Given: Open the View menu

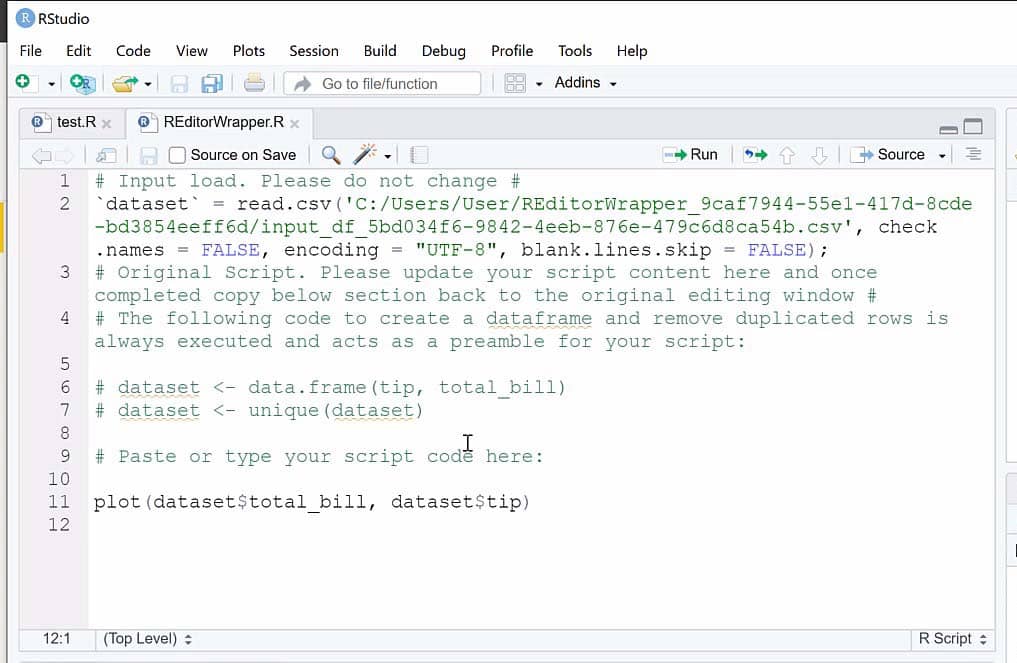Looking at the screenshot, I should point(191,51).
